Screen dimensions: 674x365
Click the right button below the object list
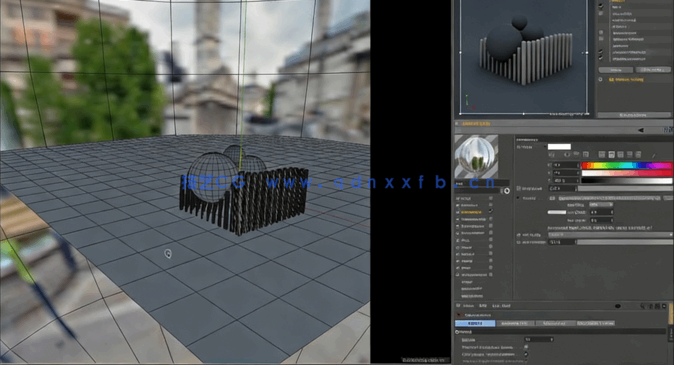pos(653,70)
